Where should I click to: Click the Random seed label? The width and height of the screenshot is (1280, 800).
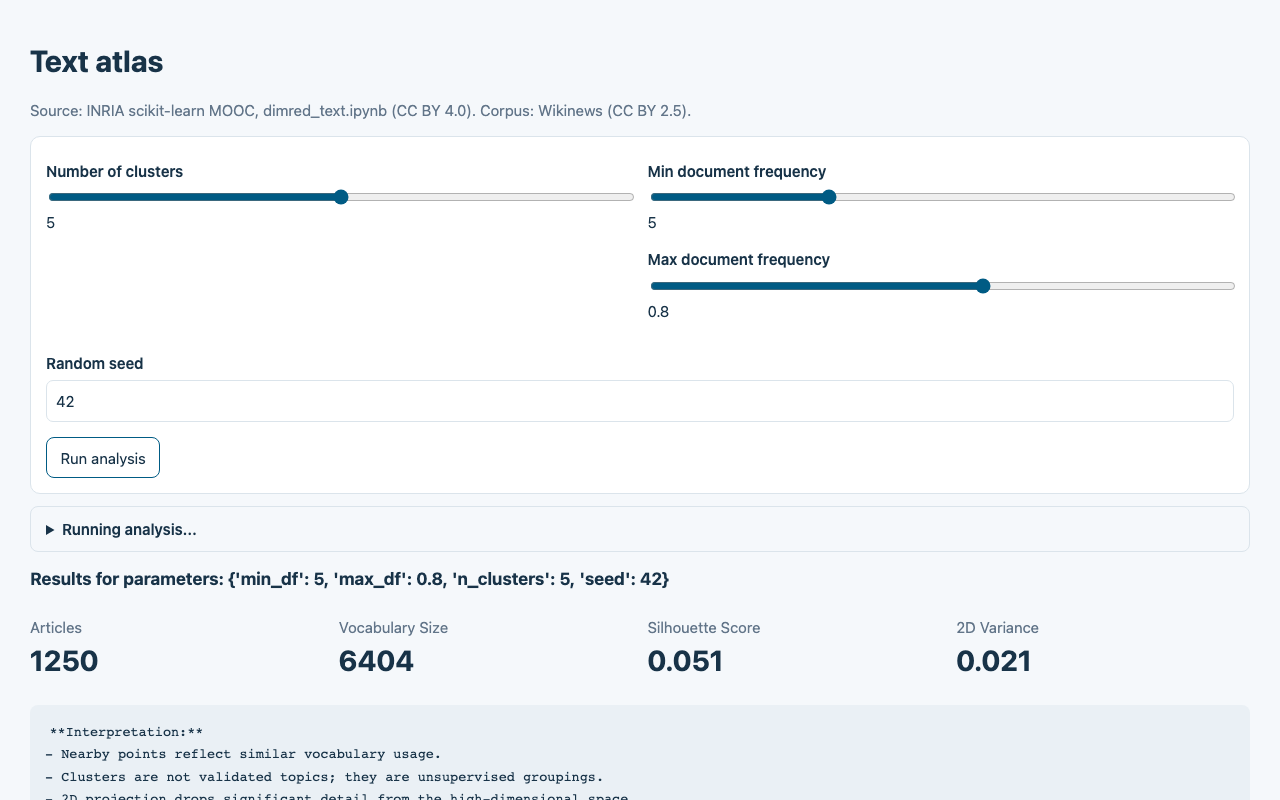(x=95, y=363)
